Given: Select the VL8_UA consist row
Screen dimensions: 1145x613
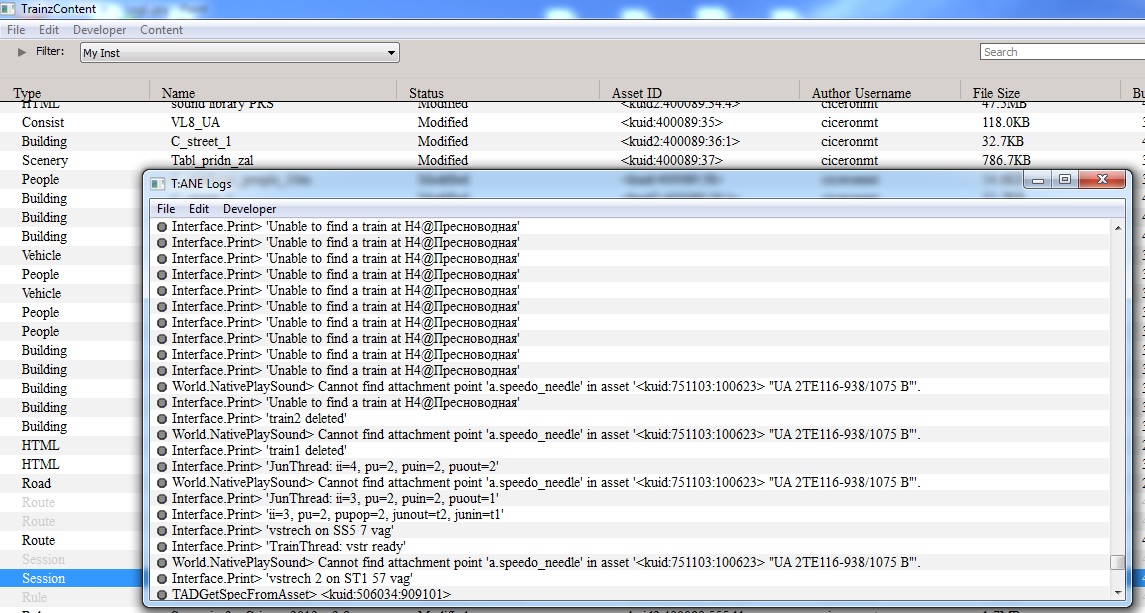Looking at the screenshot, I should (x=572, y=122).
